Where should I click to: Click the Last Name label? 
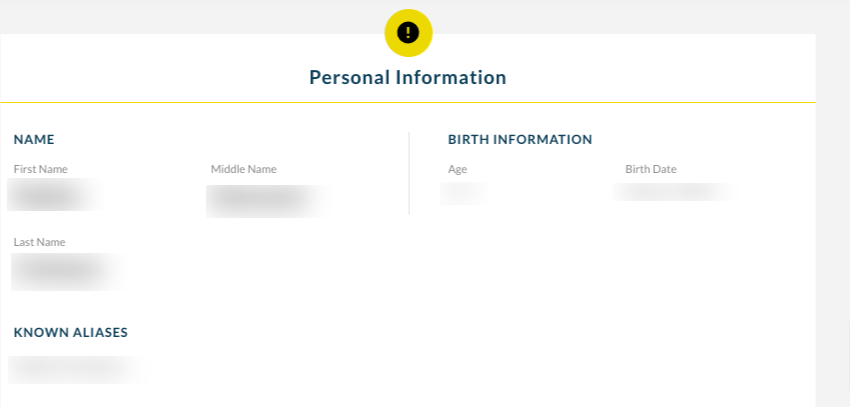pos(40,242)
